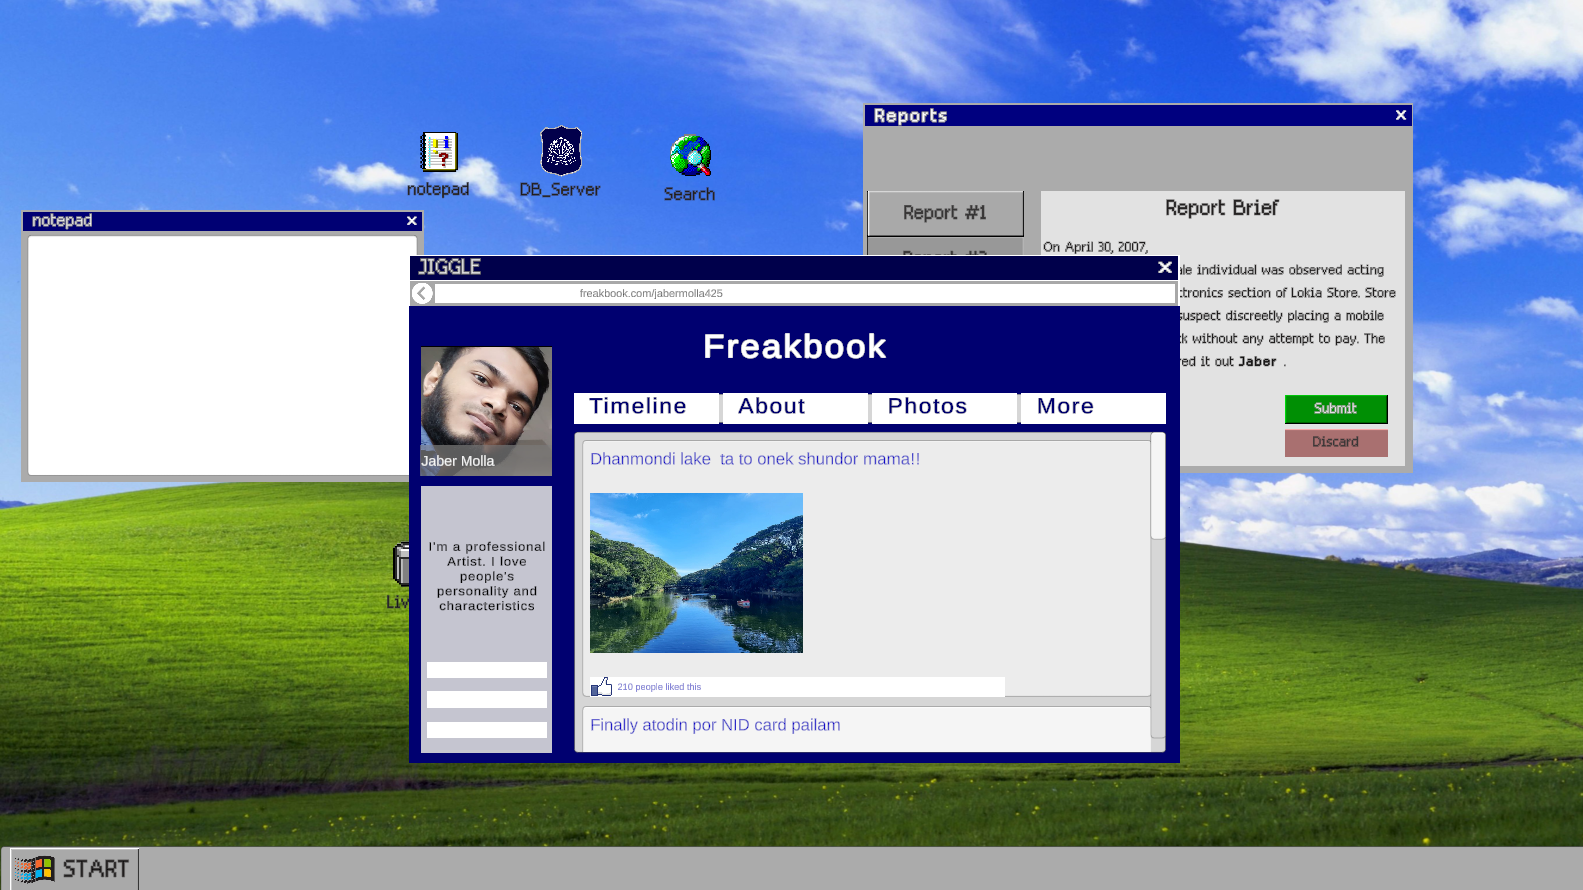Screen dimensions: 1583x890
Task: Click the Freakbook feed scrollbar thumb
Action: coord(1158,486)
